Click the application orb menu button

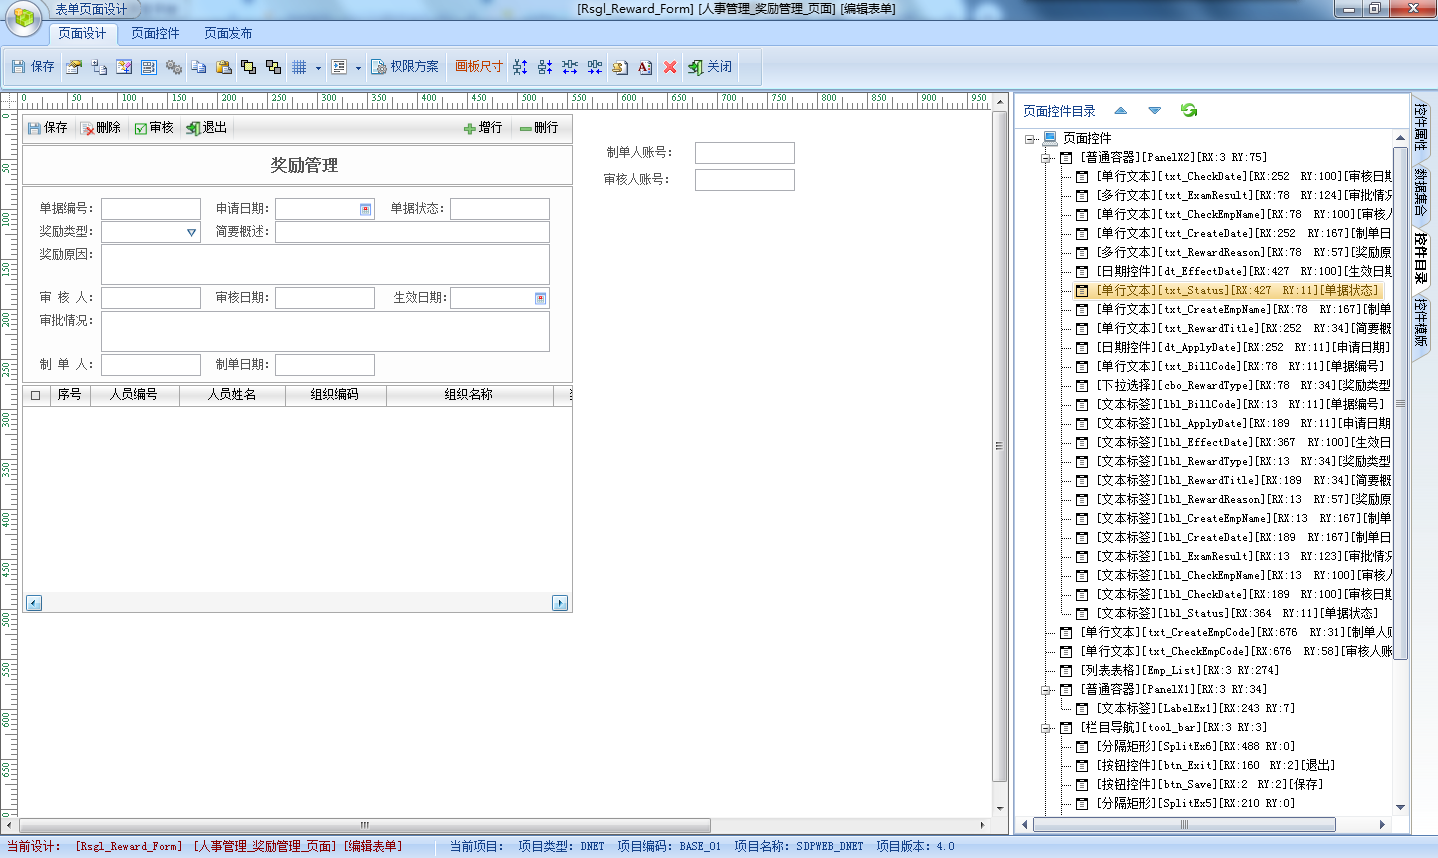(22, 19)
